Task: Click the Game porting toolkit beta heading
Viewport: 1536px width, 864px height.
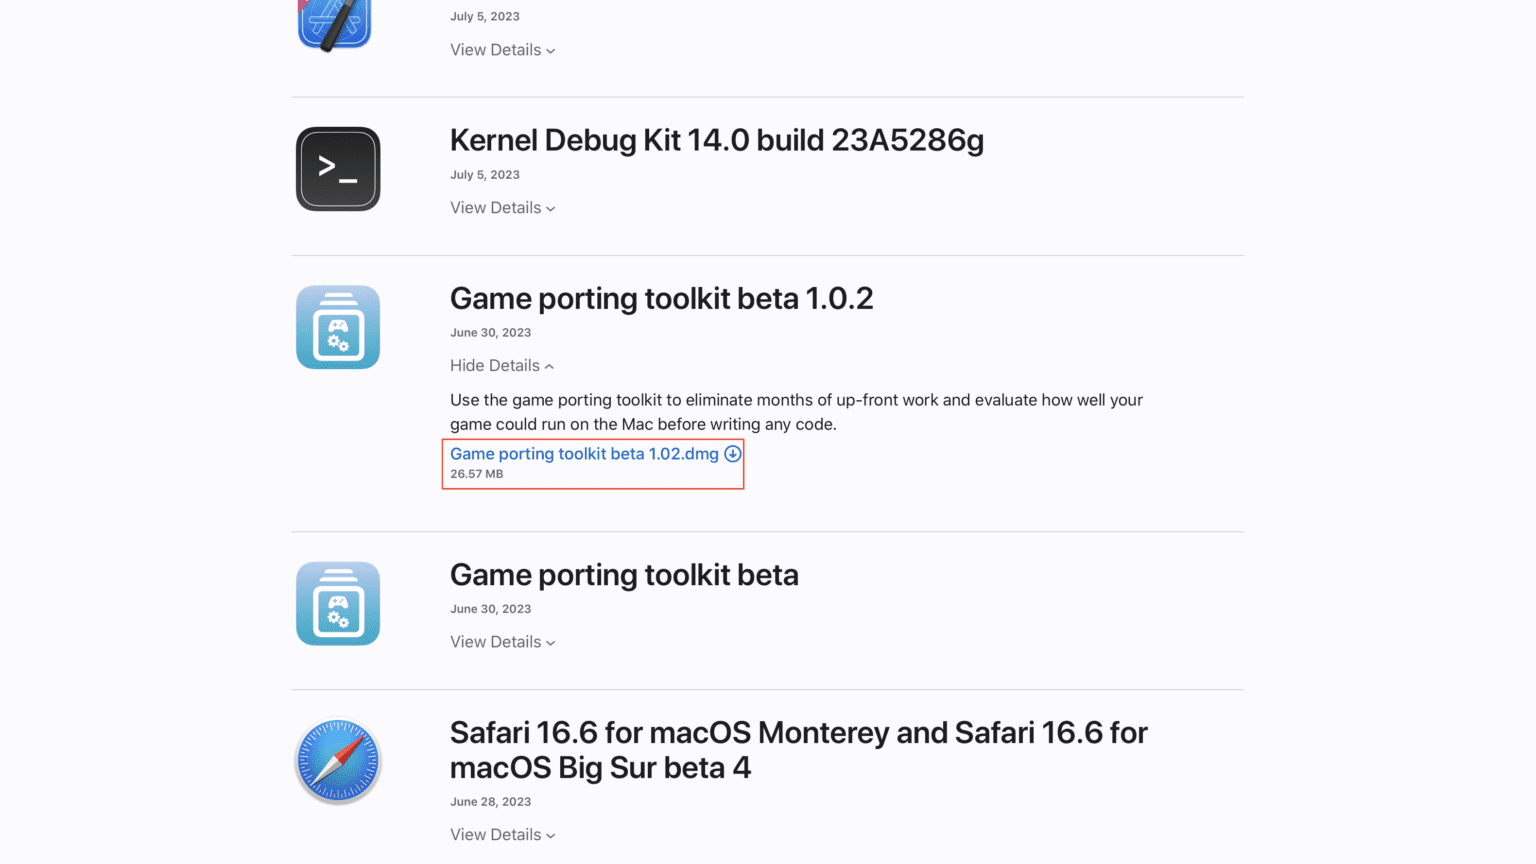Action: pyautogui.click(x=623, y=575)
